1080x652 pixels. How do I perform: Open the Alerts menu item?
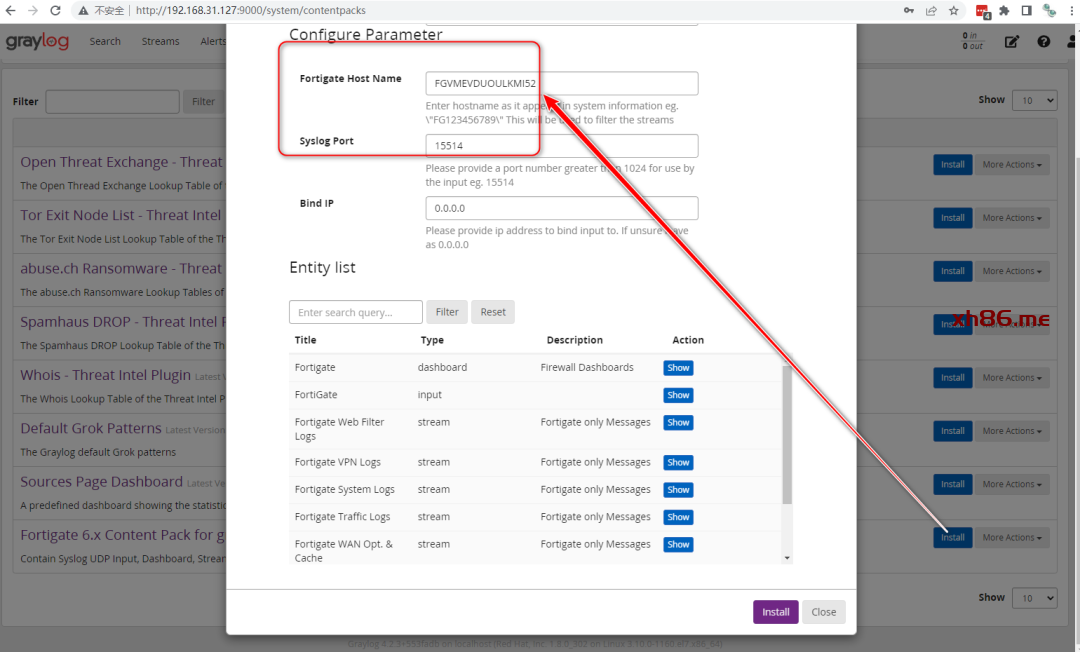tap(213, 41)
